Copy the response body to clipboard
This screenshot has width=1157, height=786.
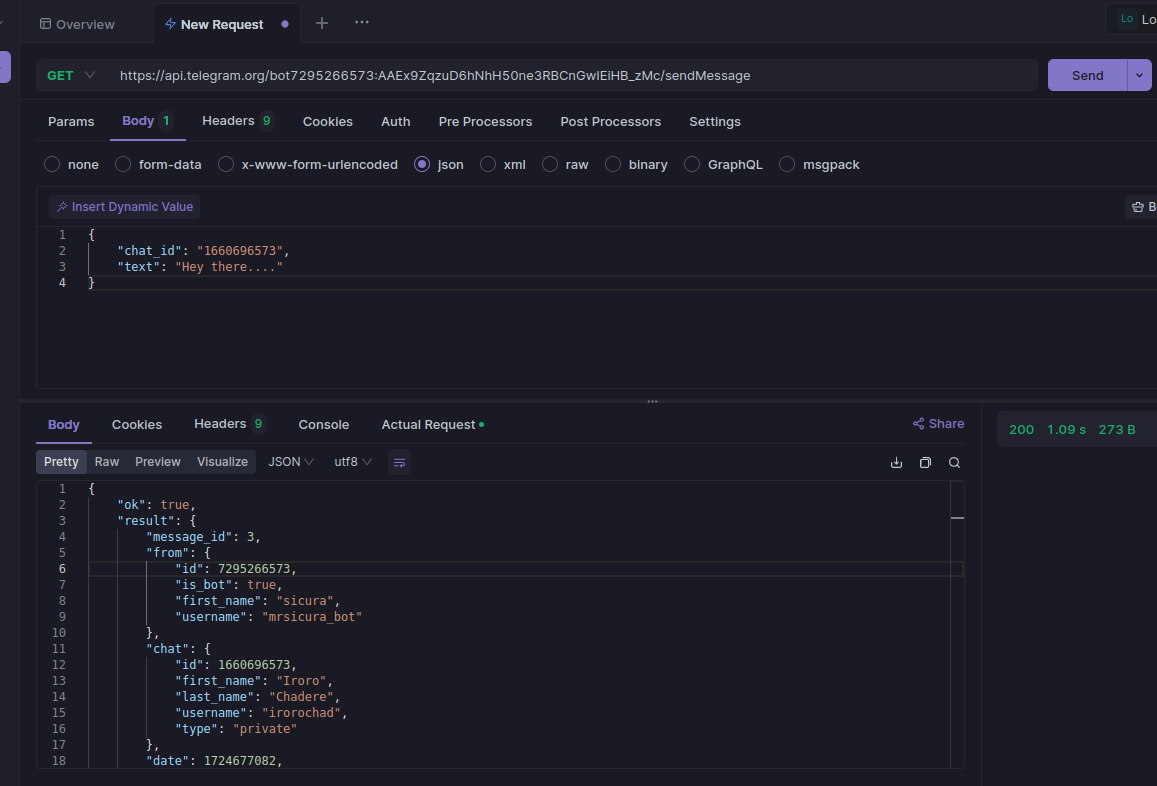point(925,463)
